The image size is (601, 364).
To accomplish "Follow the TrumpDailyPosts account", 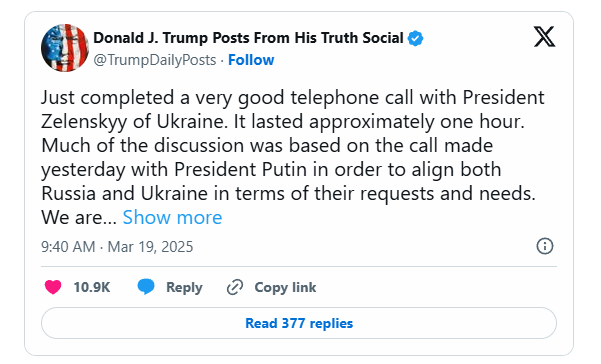I will point(251,60).
